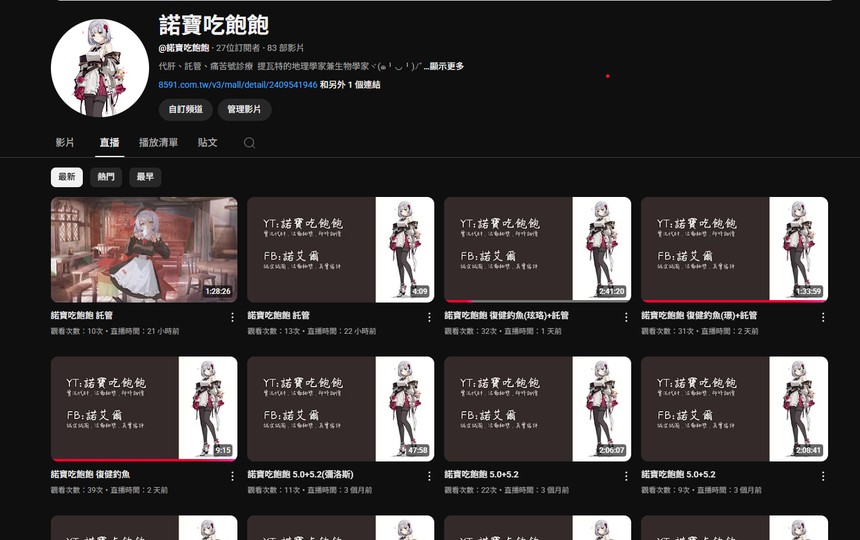Select the 最新 sort chip
This screenshot has height=540, width=860.
[67, 177]
